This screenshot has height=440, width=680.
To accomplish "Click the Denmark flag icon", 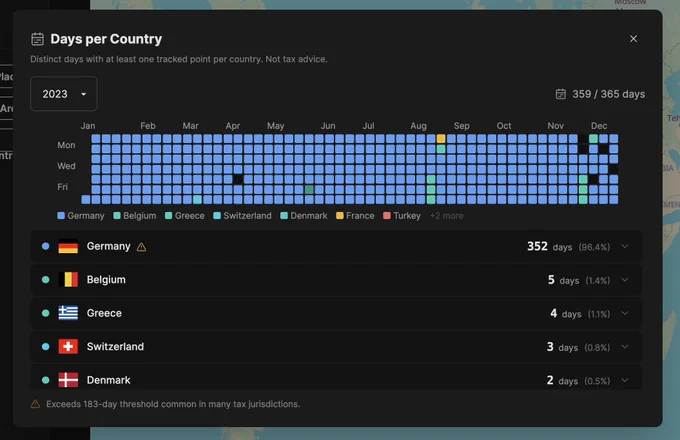I will pos(68,380).
